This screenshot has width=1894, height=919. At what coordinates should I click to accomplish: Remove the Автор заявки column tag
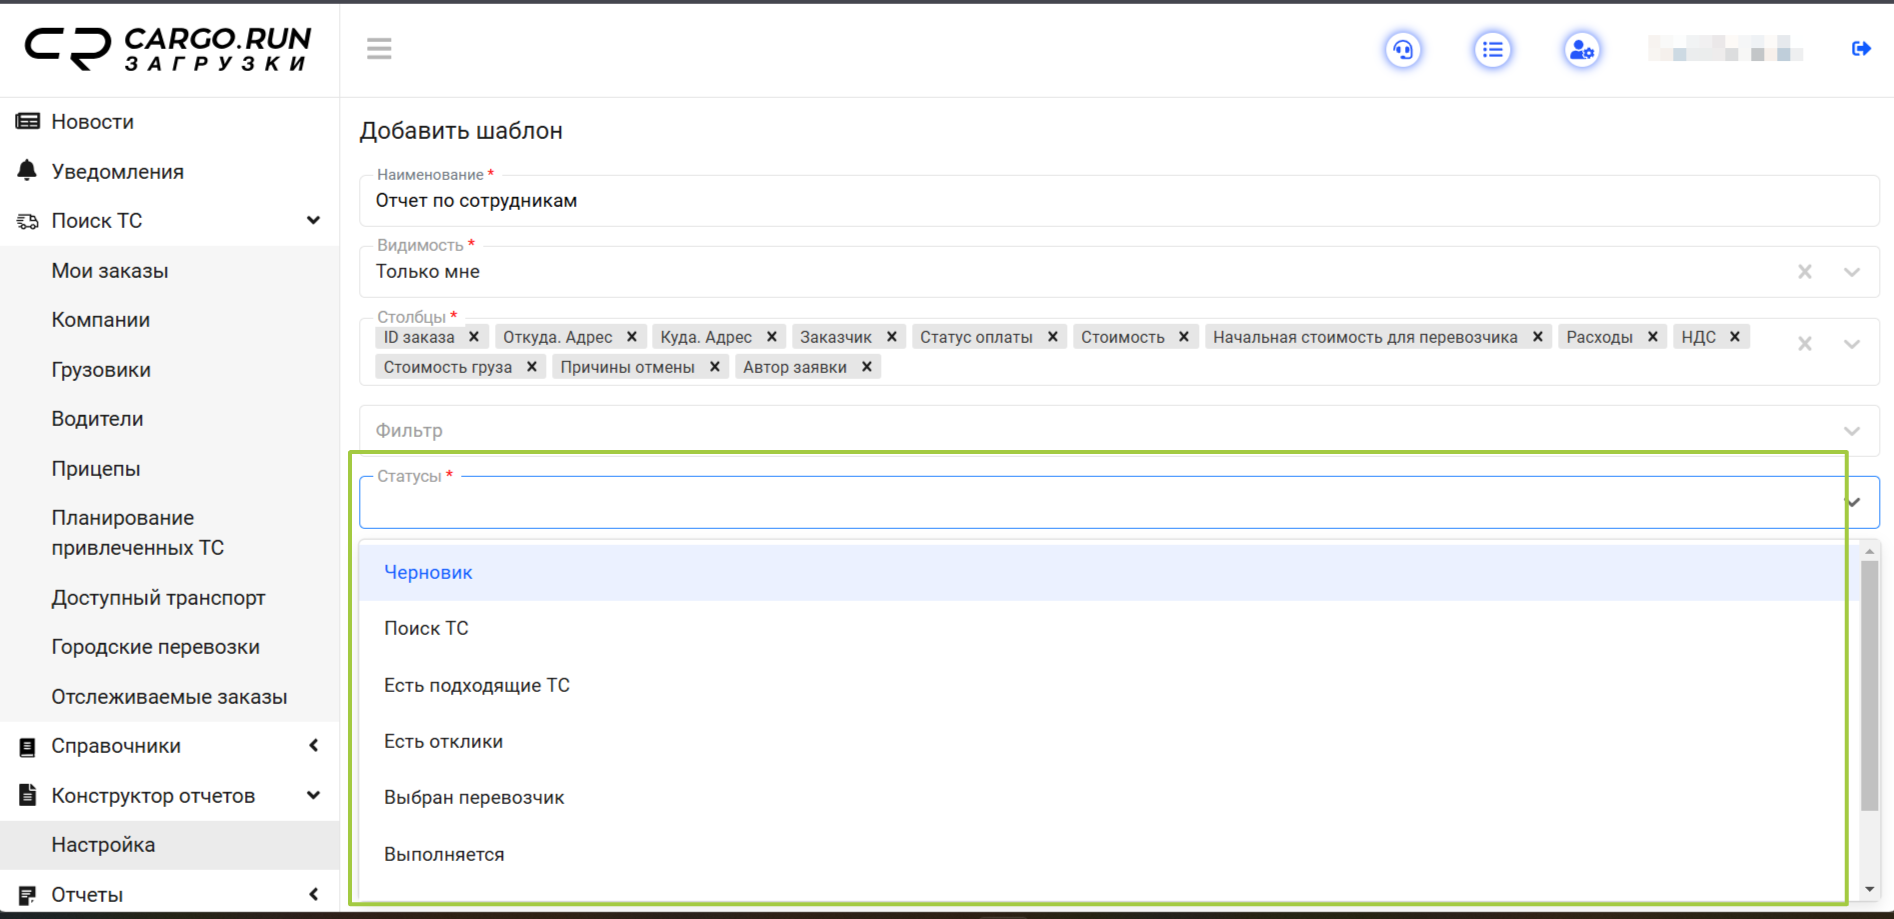pos(867,367)
